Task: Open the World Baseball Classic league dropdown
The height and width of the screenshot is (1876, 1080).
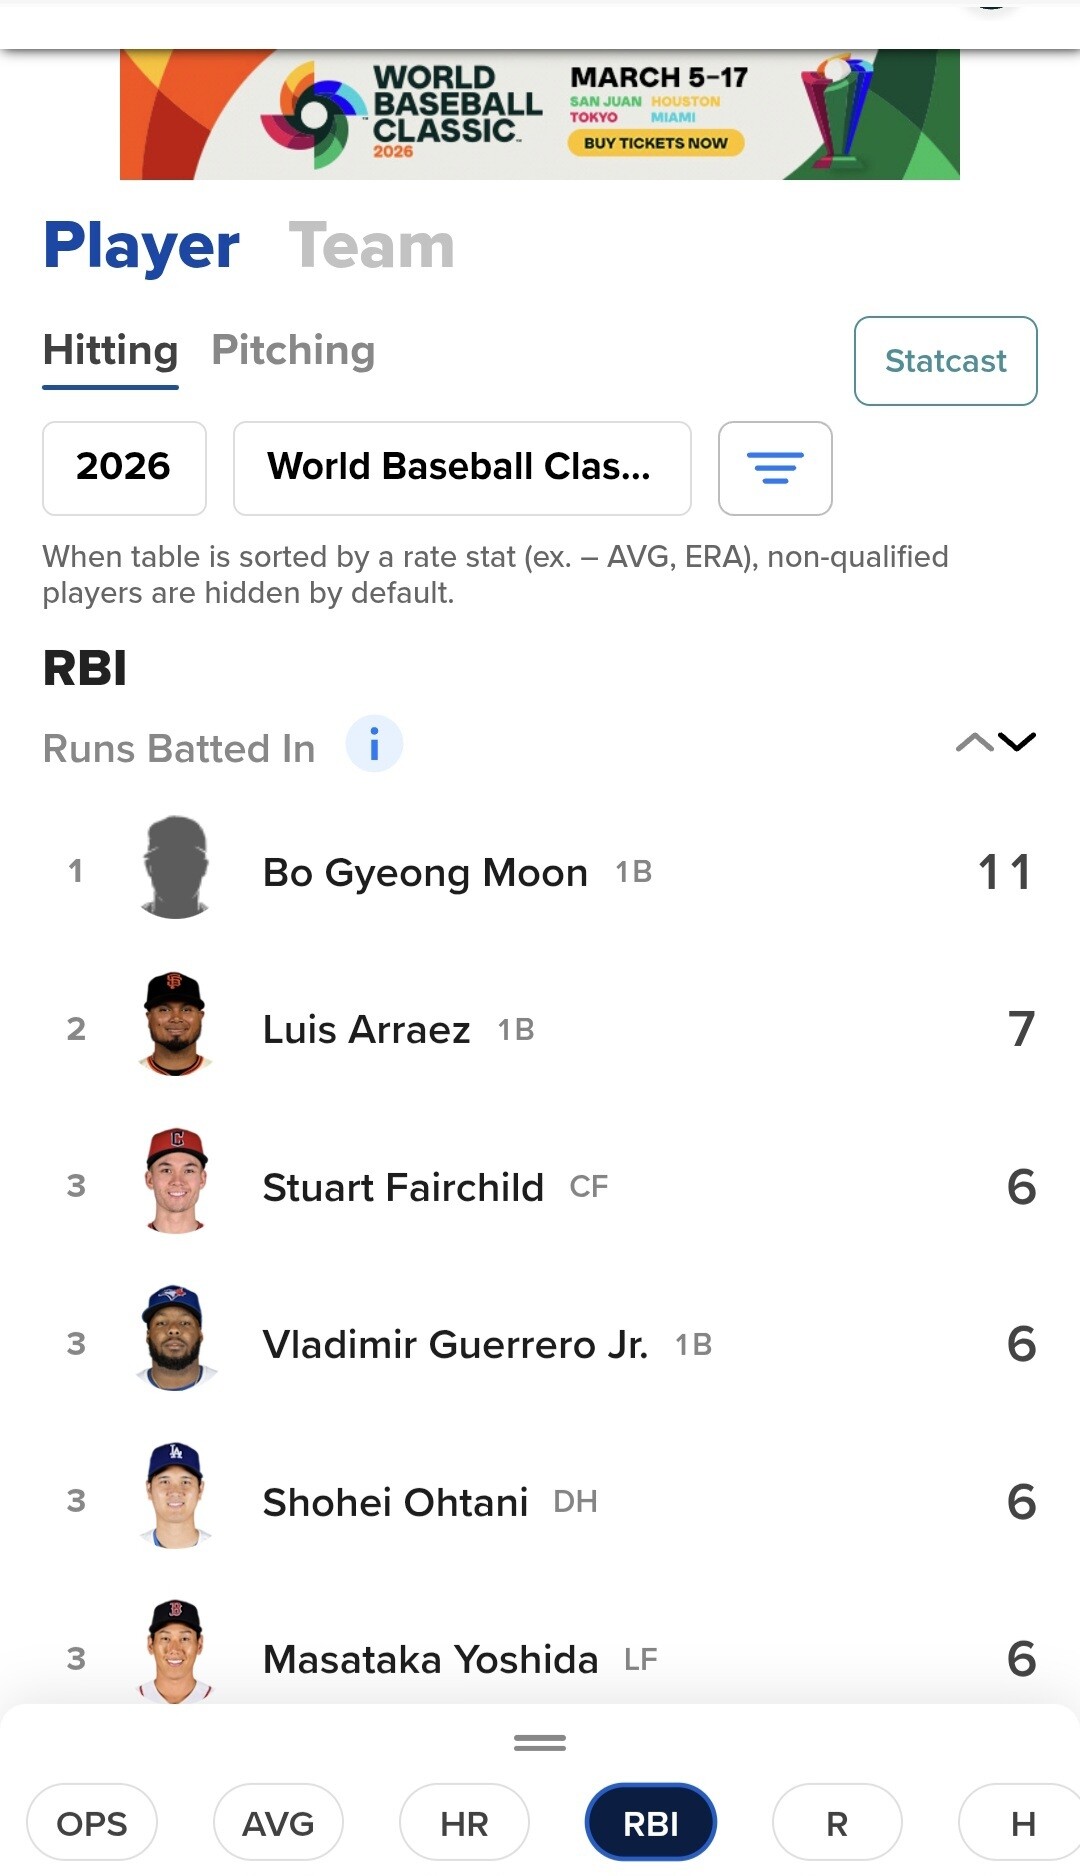Action: [x=462, y=468]
